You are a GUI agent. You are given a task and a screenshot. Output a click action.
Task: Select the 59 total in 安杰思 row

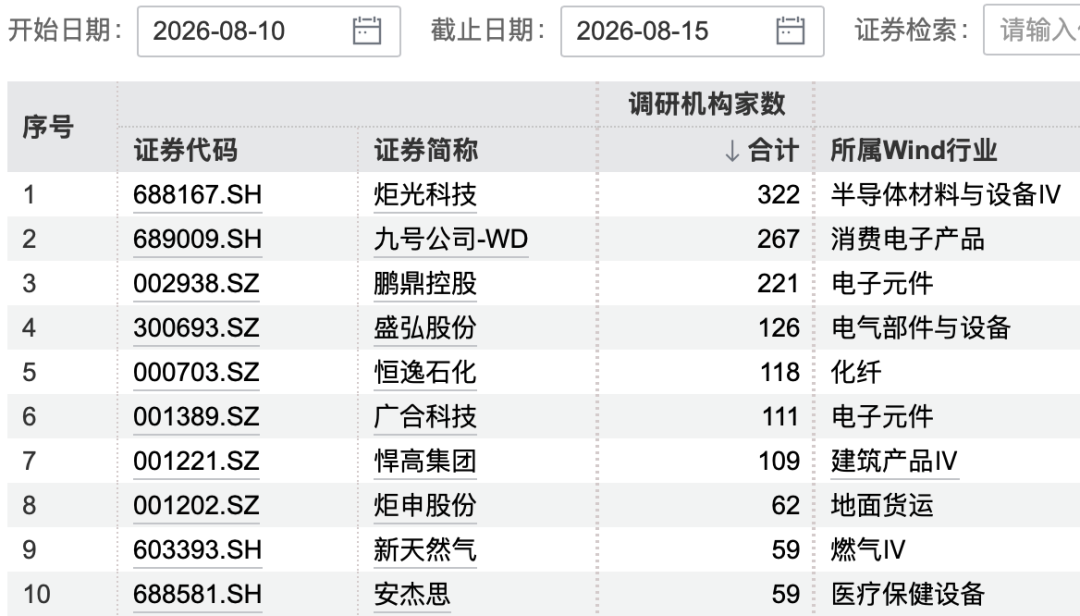(x=786, y=595)
